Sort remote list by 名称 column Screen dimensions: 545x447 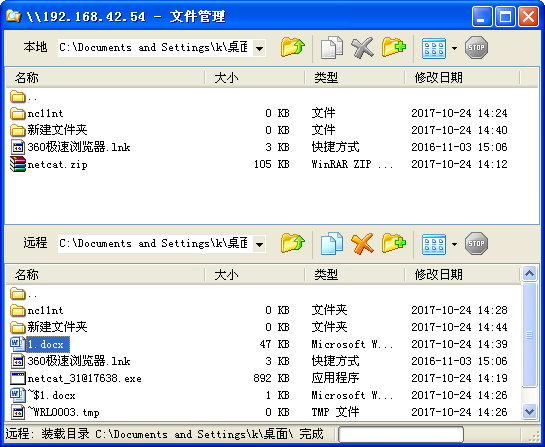click(x=105, y=275)
